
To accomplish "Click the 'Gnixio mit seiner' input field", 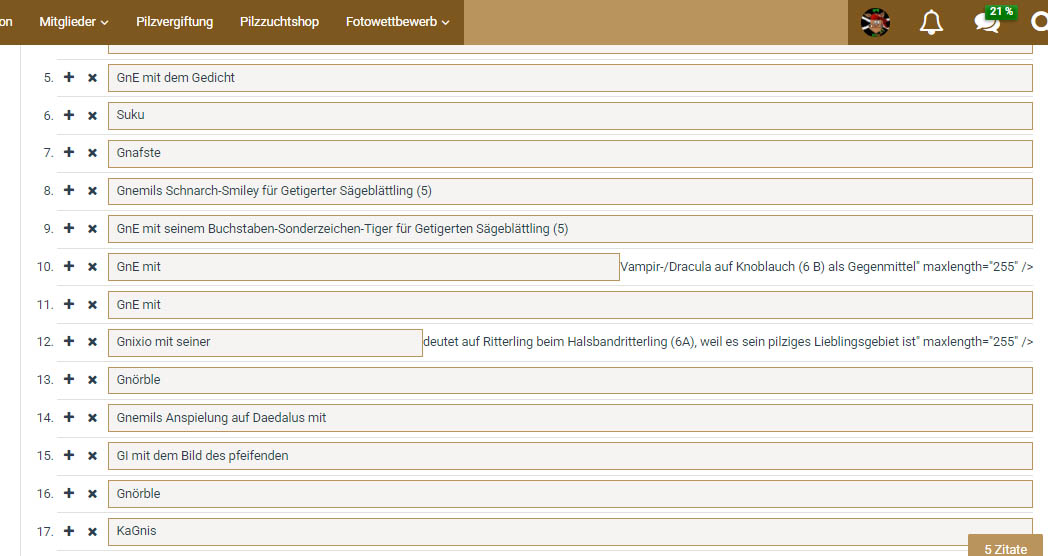I will 265,342.
